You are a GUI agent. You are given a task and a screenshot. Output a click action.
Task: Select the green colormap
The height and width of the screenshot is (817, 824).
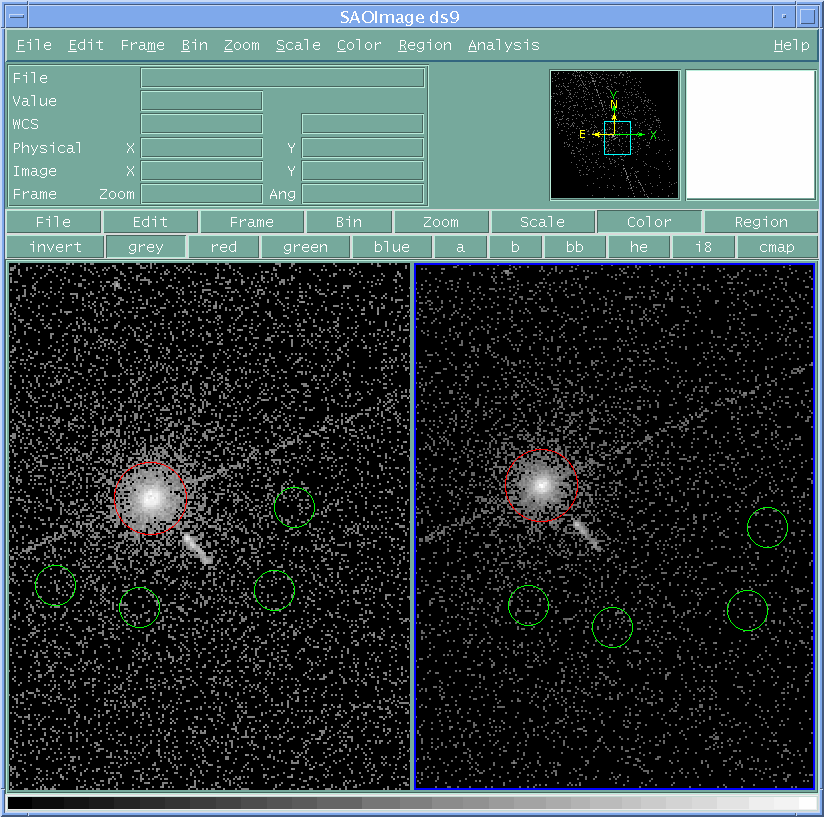pos(305,247)
